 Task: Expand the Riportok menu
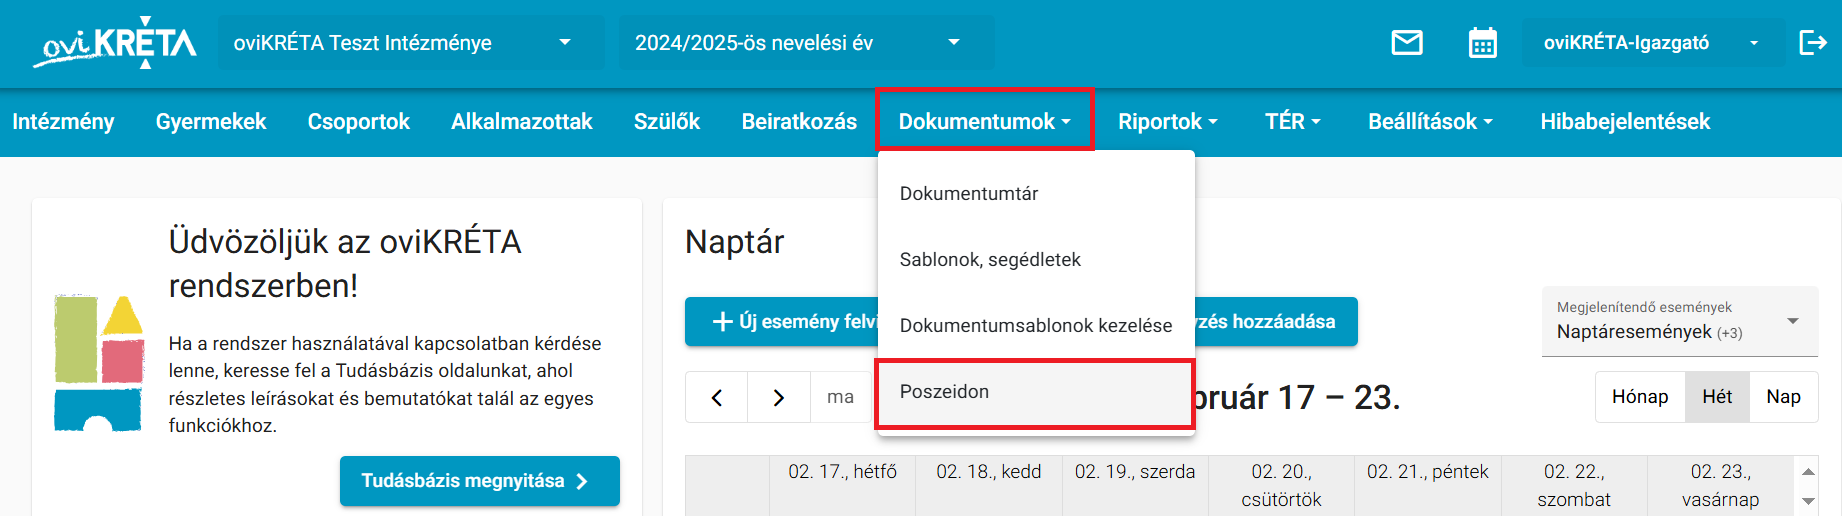[1167, 122]
